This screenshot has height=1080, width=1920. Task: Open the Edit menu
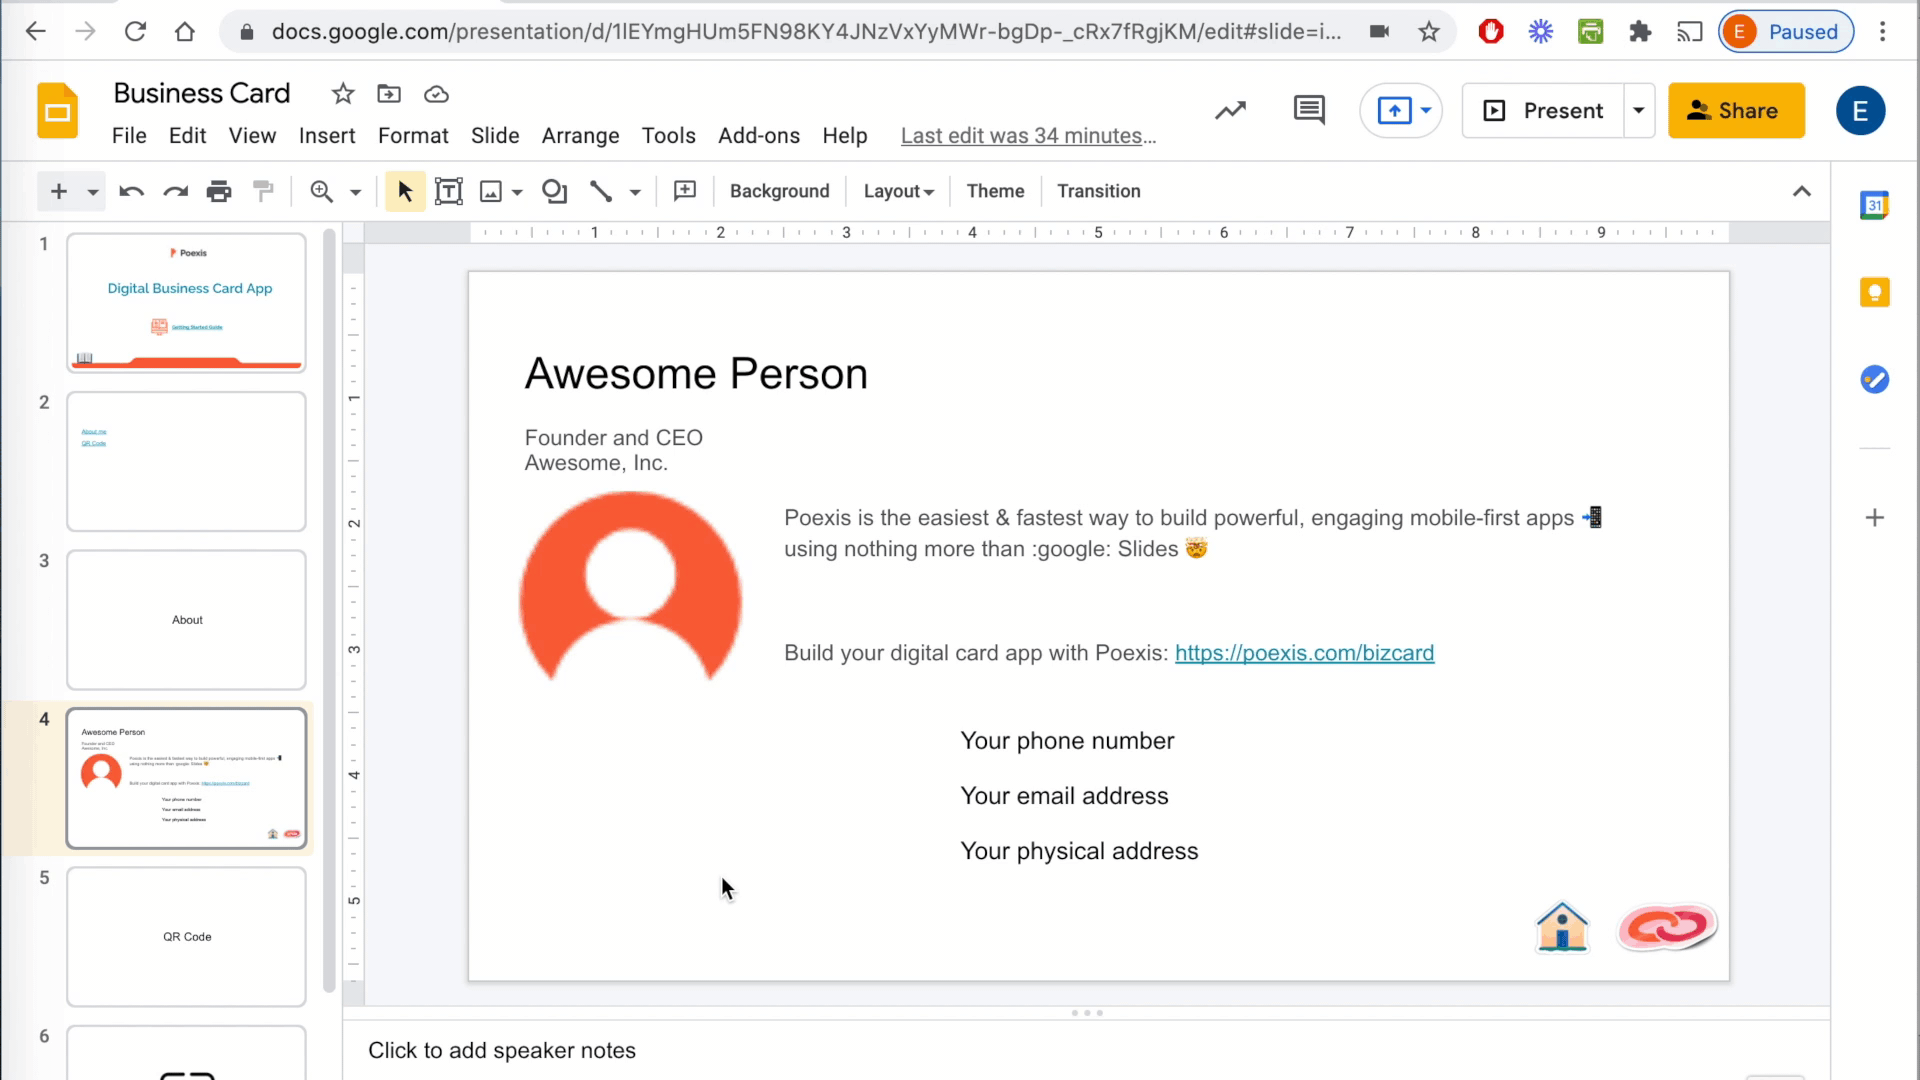[x=187, y=136]
